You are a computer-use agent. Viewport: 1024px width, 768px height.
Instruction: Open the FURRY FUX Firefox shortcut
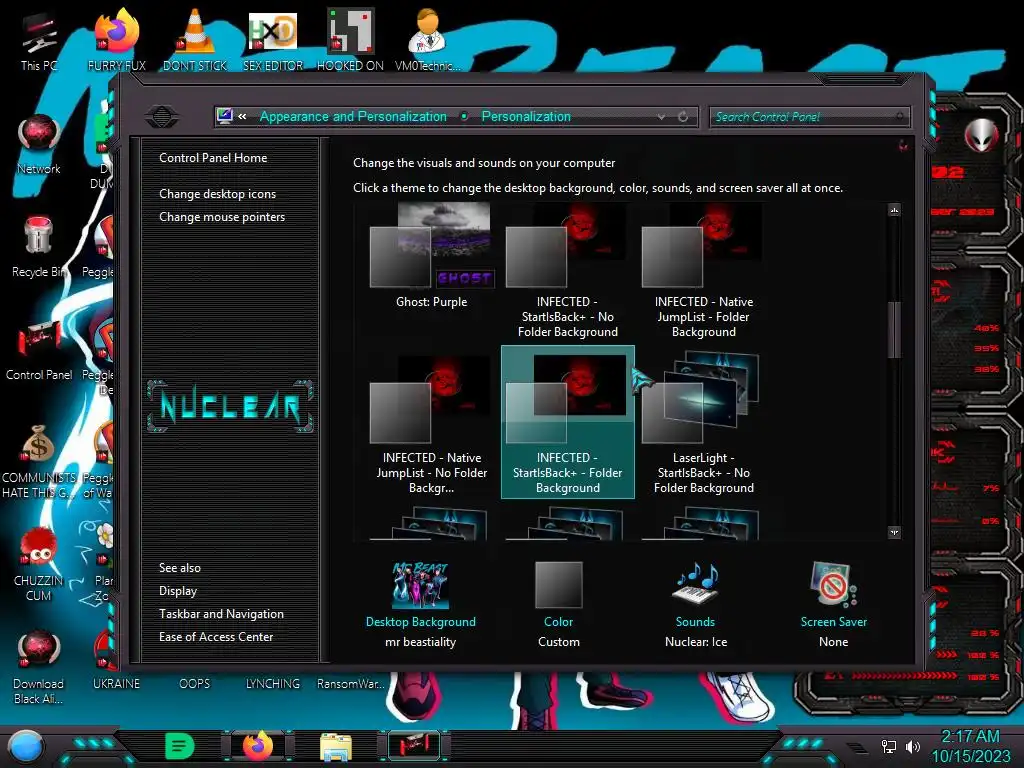(x=117, y=40)
